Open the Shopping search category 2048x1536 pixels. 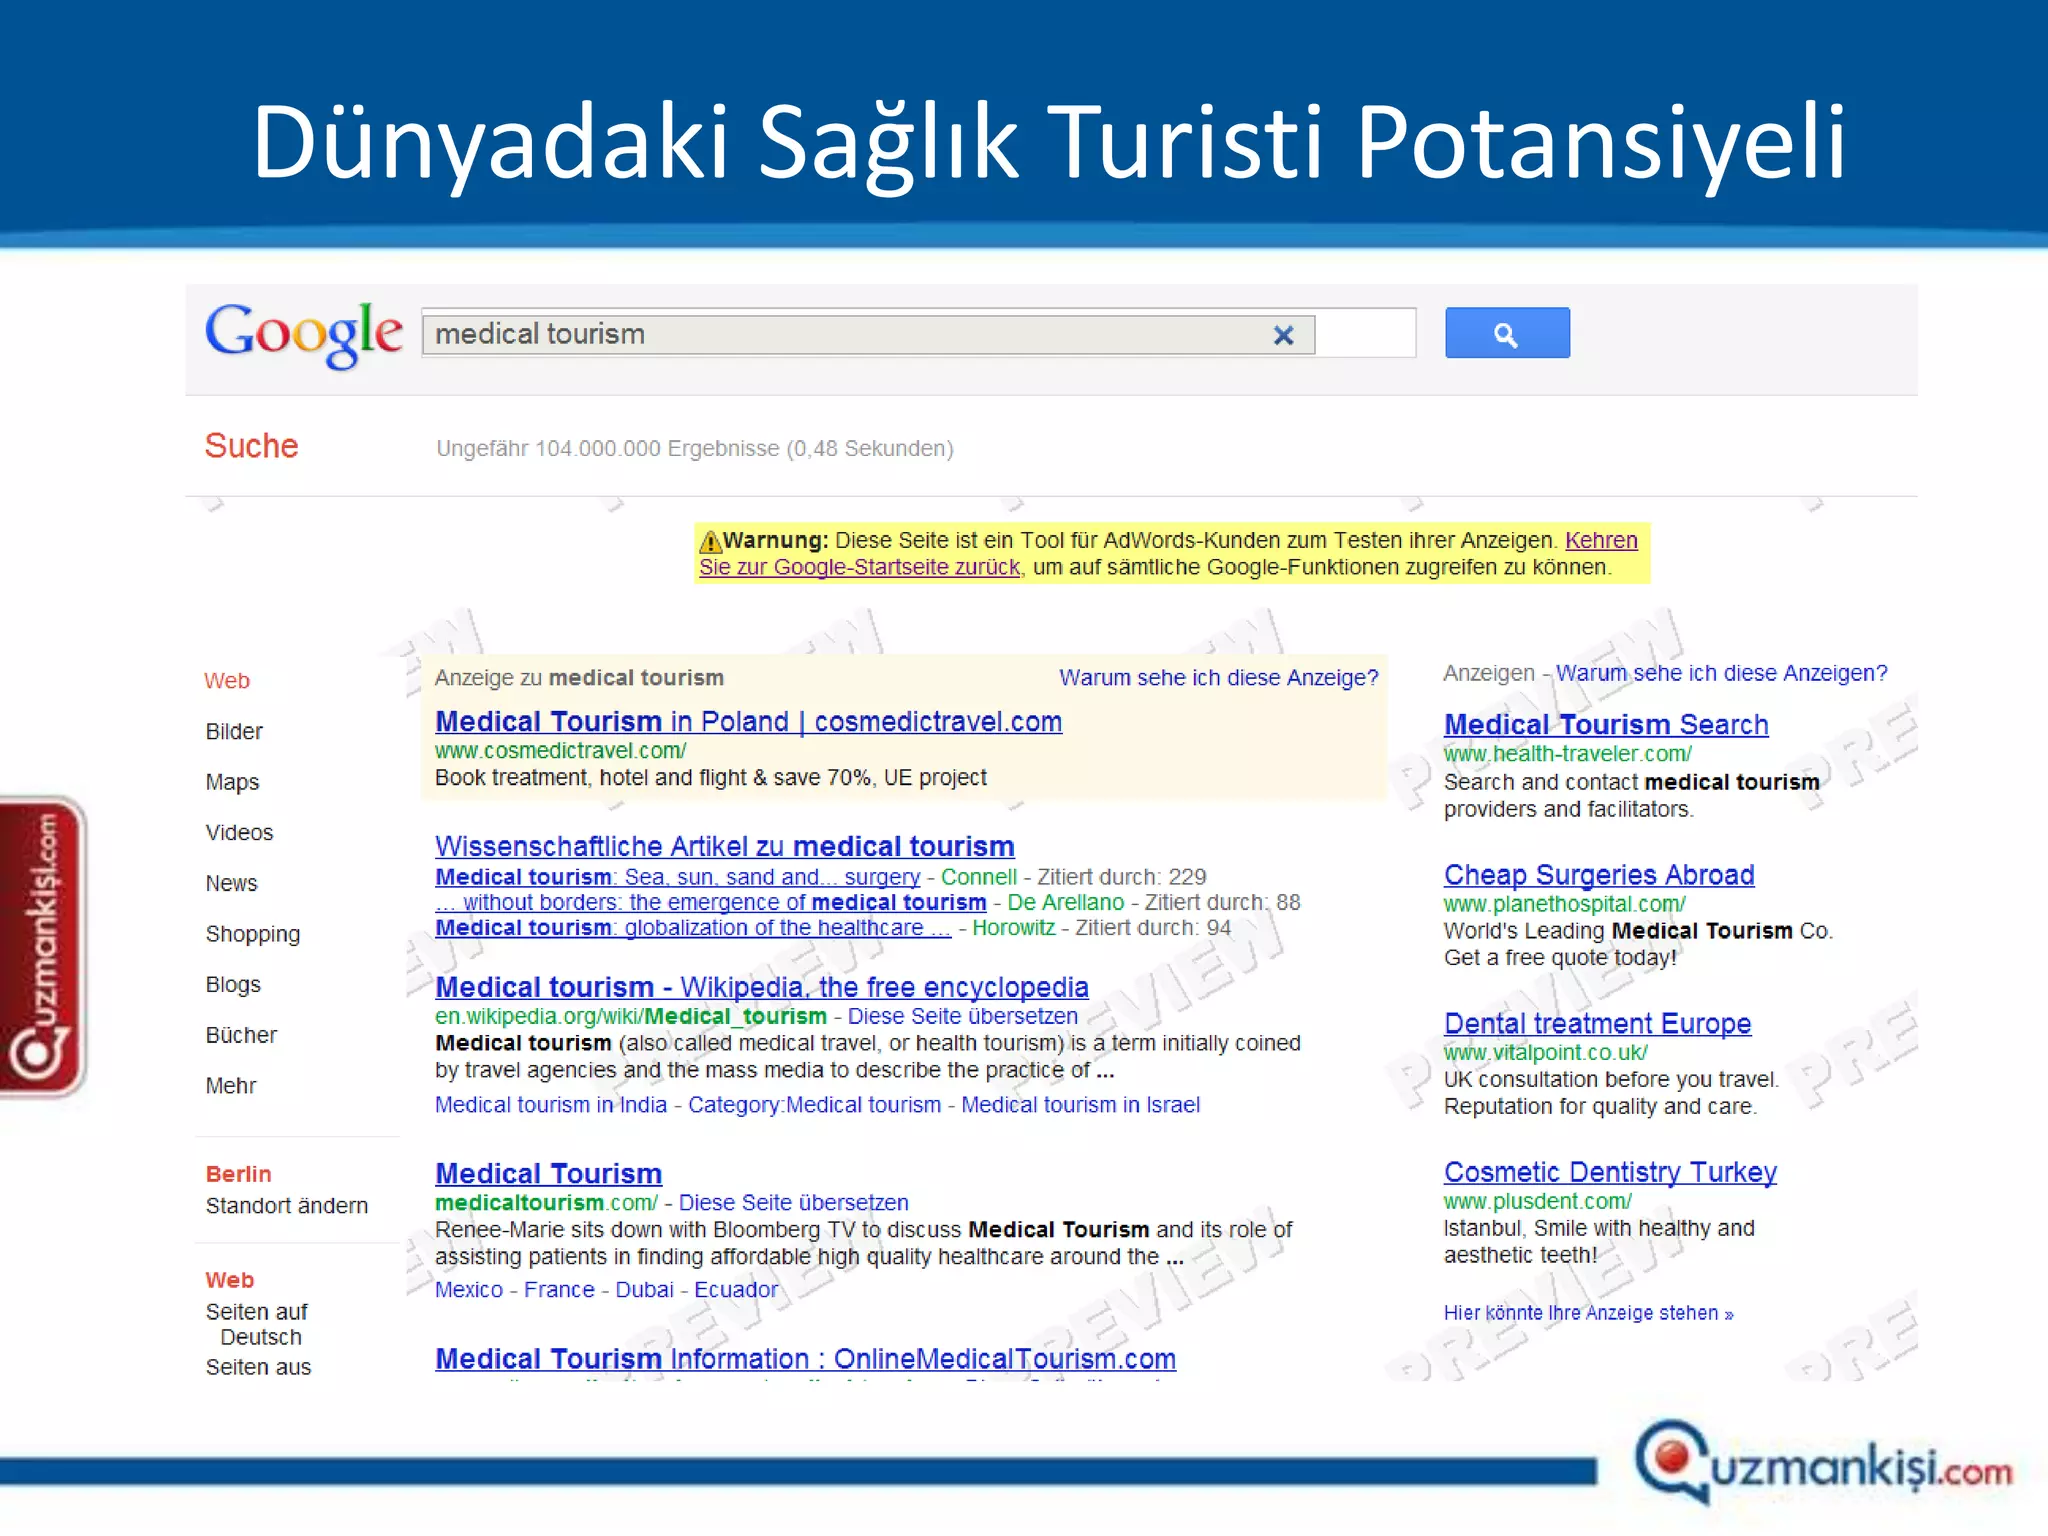253,935
